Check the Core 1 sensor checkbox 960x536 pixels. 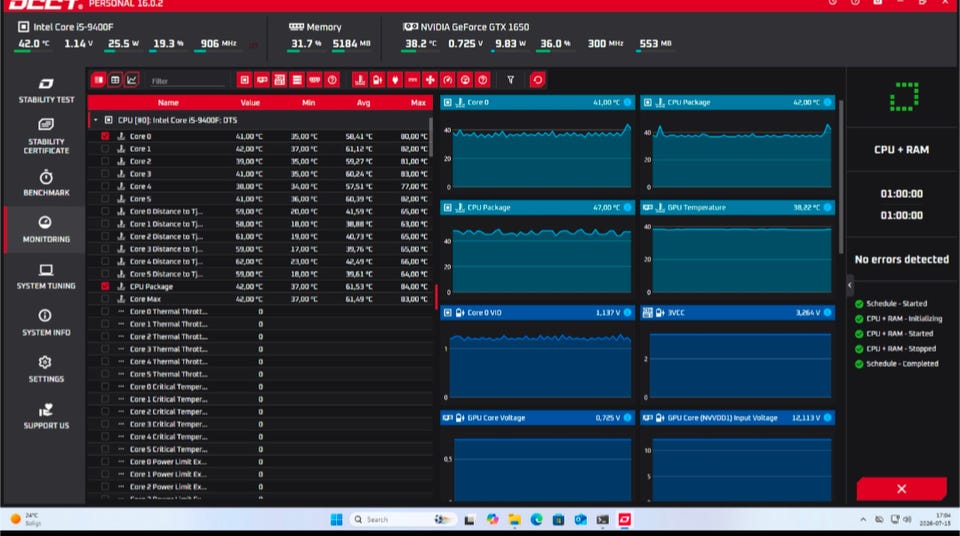tap(105, 148)
